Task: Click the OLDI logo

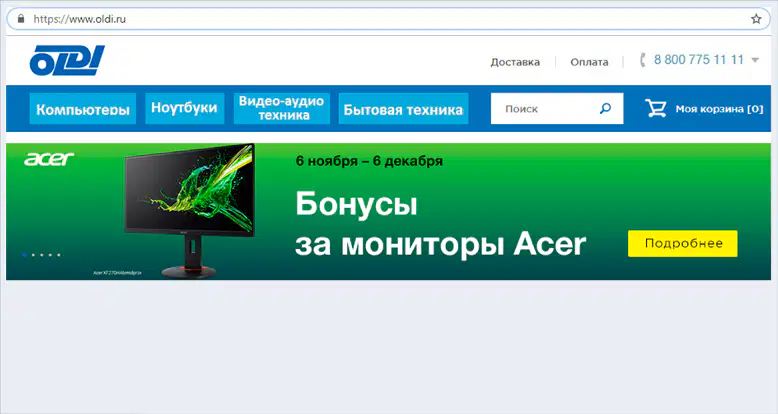Action: (67, 61)
